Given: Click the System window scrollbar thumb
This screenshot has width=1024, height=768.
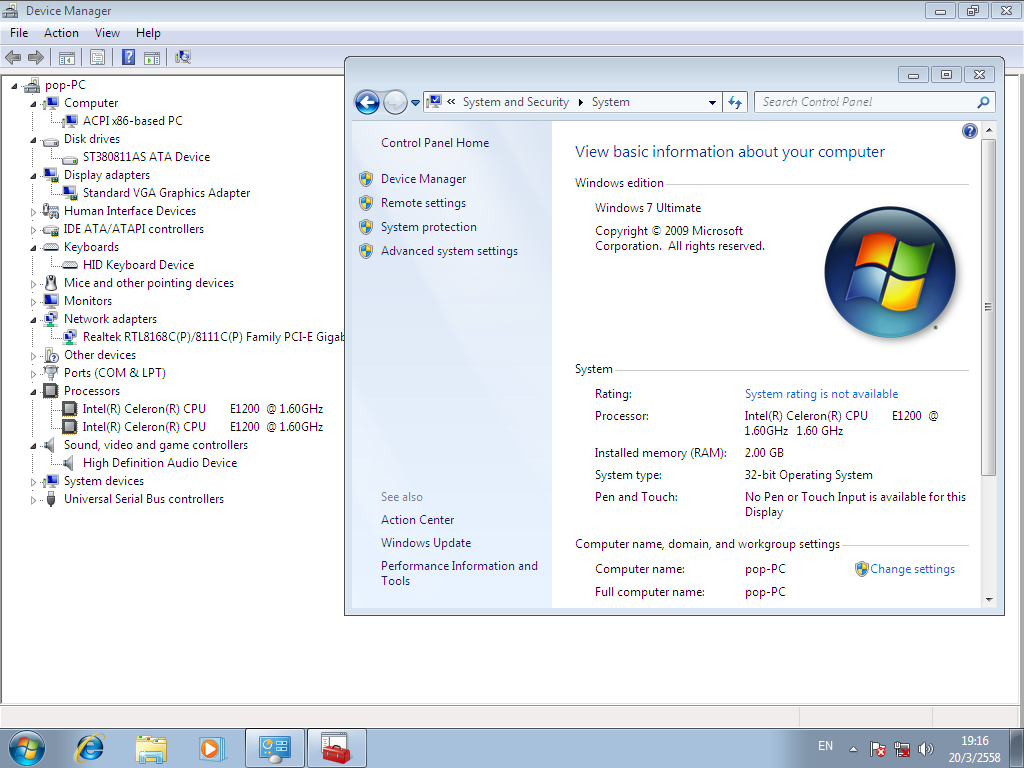Looking at the screenshot, I should (989, 307).
